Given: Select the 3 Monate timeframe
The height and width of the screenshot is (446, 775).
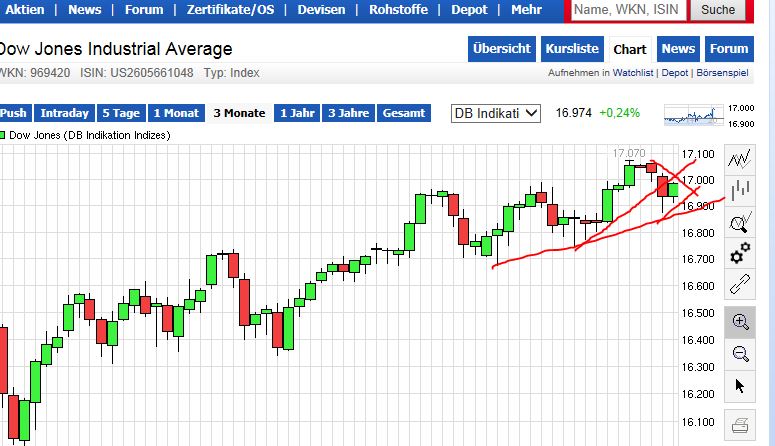Looking at the screenshot, I should click(x=239, y=113).
